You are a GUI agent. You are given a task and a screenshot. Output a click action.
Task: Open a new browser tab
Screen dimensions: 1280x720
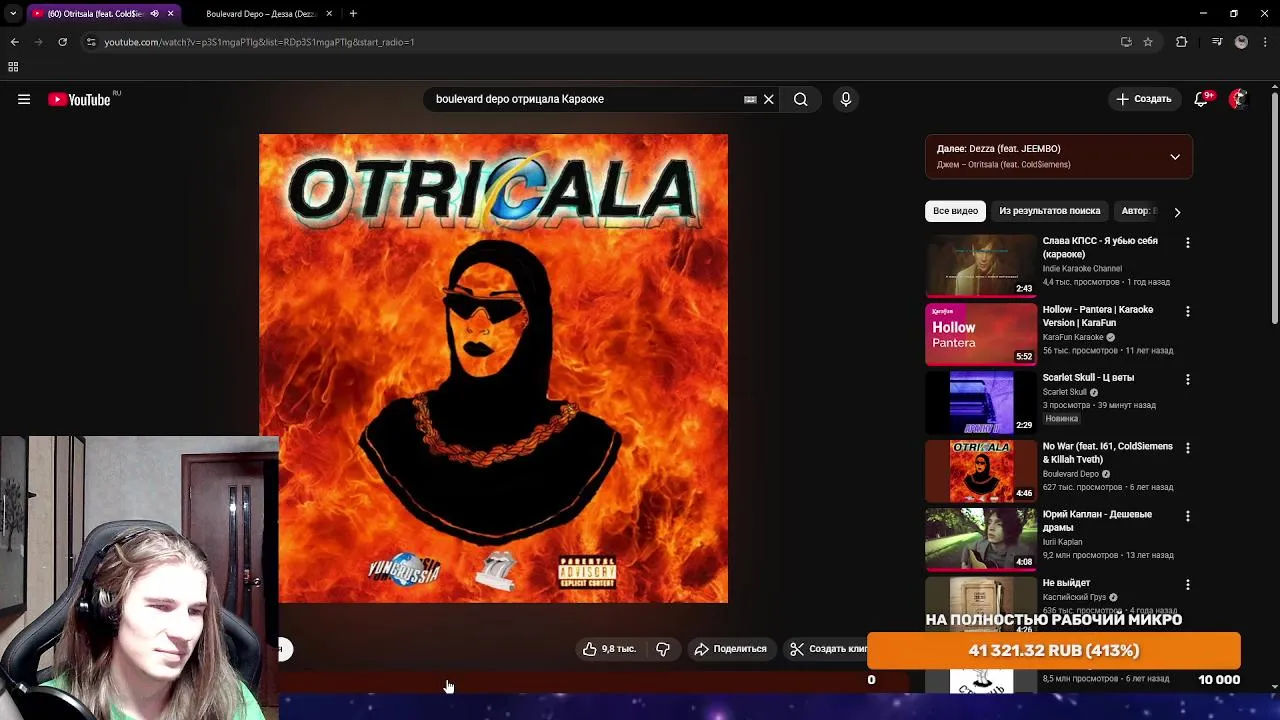click(353, 14)
